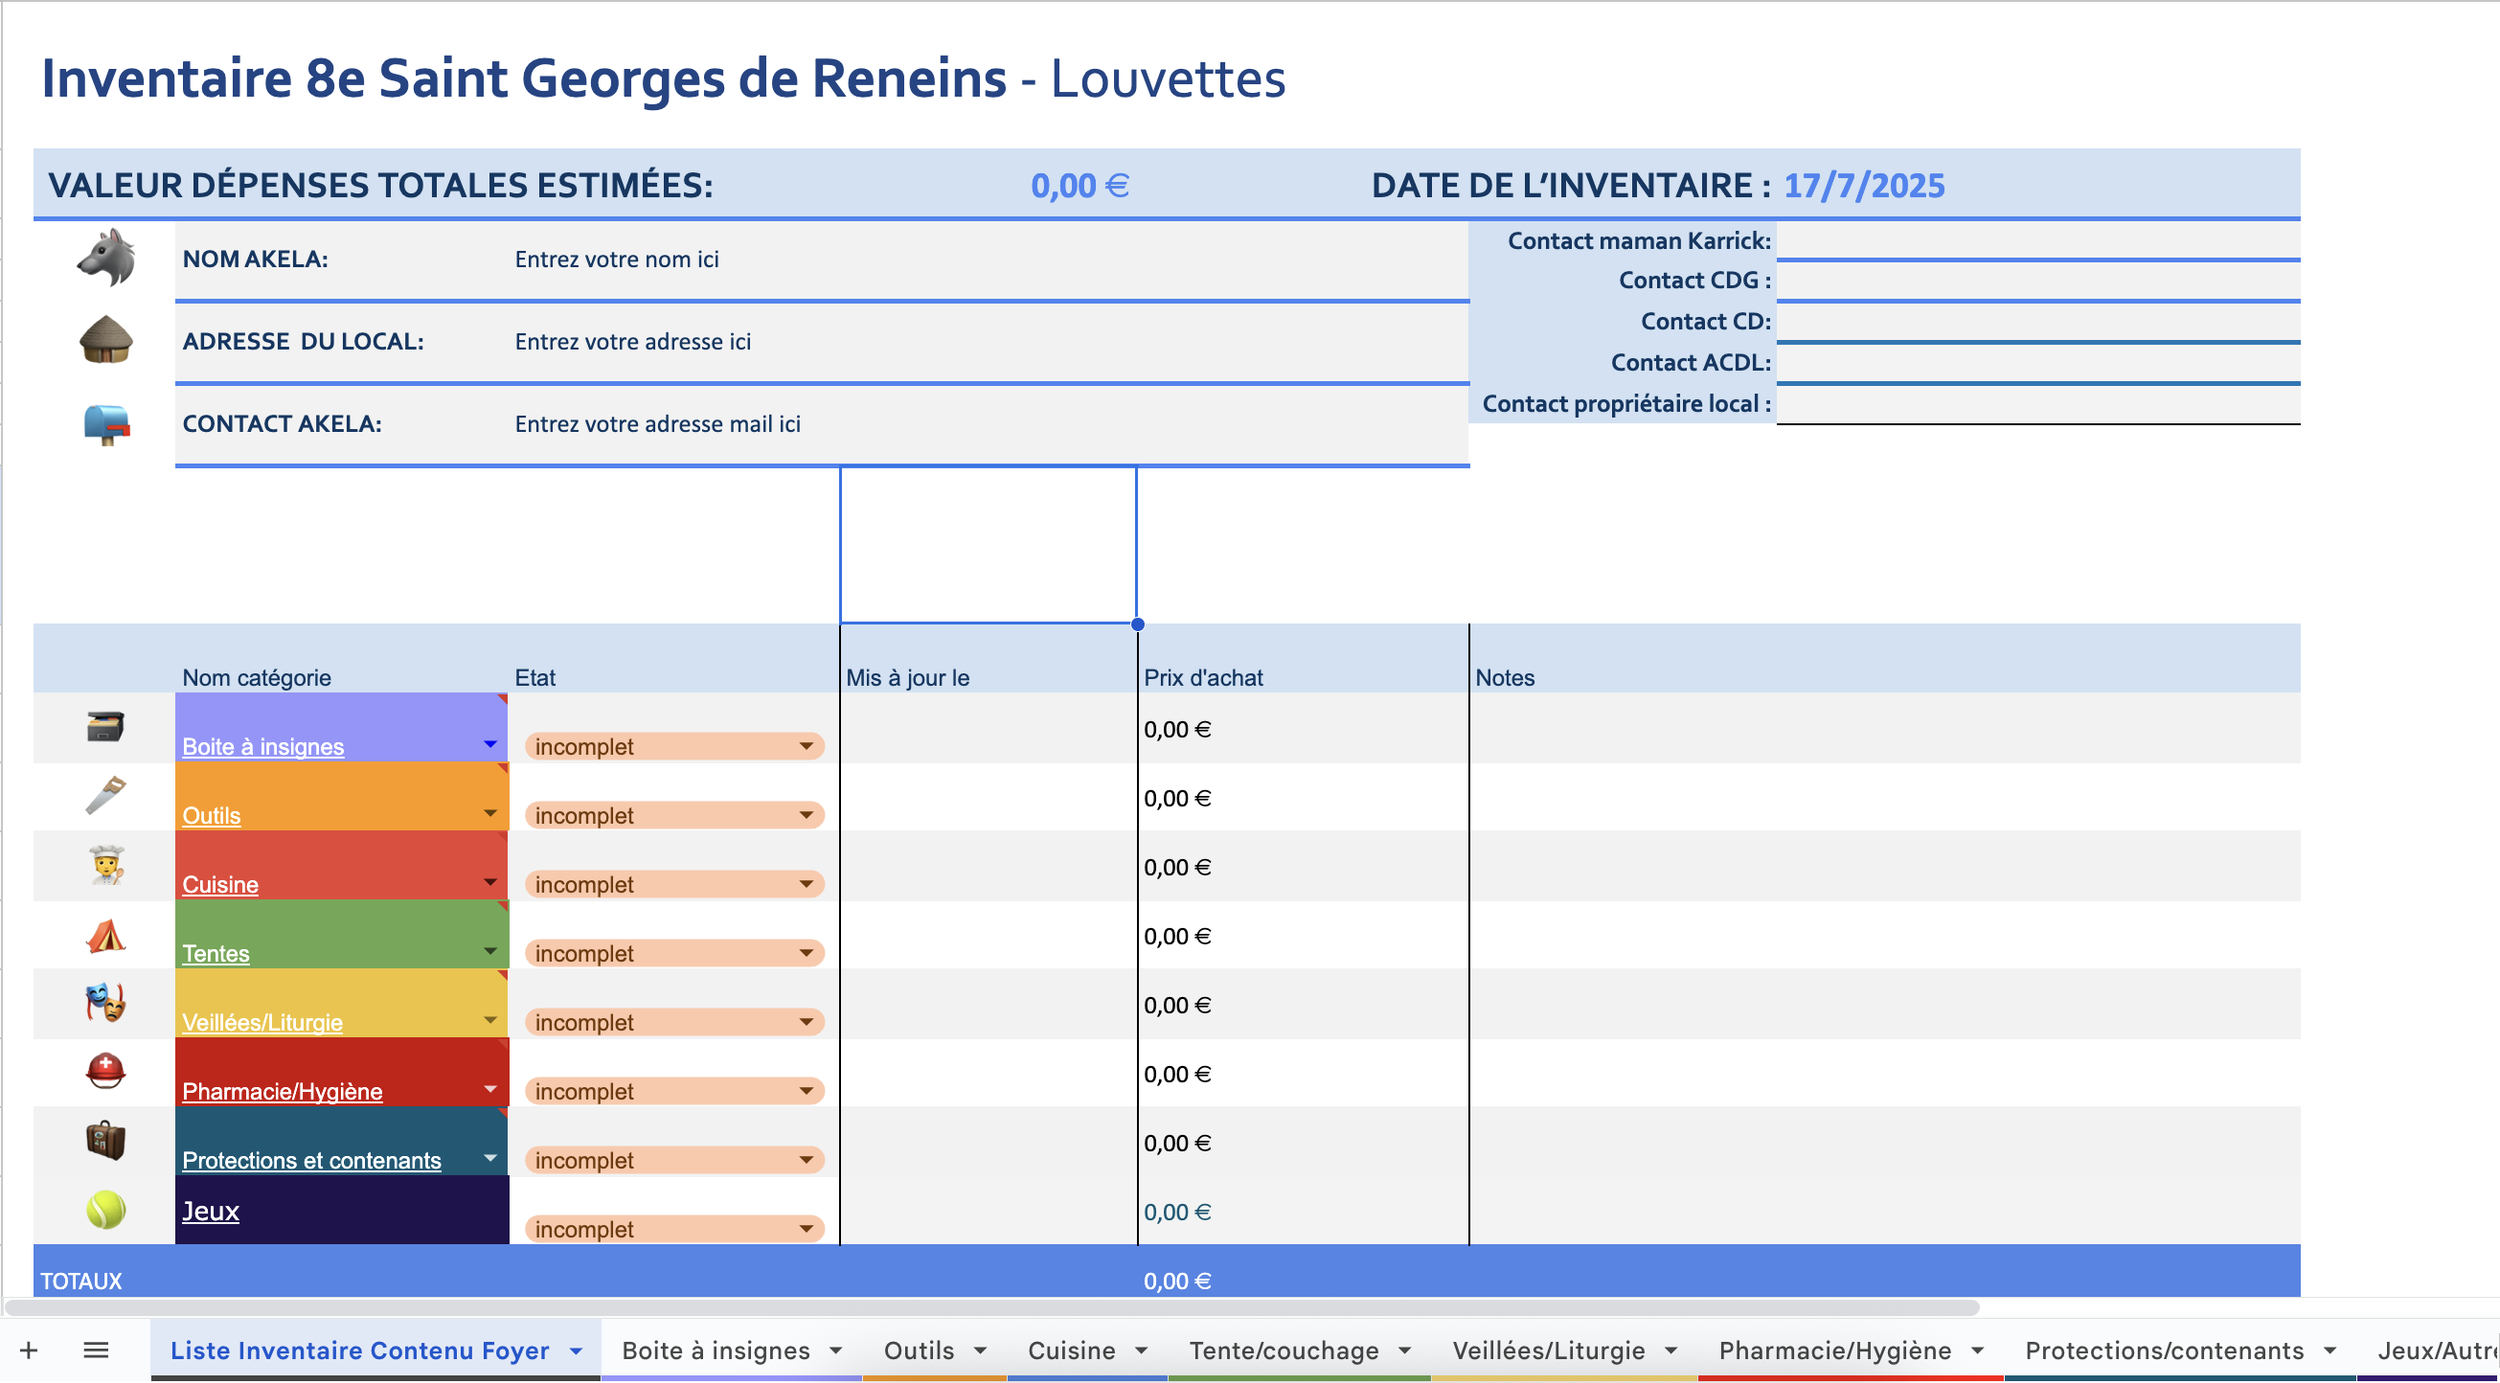Open the Cuisine category link
The image size is (2500, 1383).
(x=220, y=885)
